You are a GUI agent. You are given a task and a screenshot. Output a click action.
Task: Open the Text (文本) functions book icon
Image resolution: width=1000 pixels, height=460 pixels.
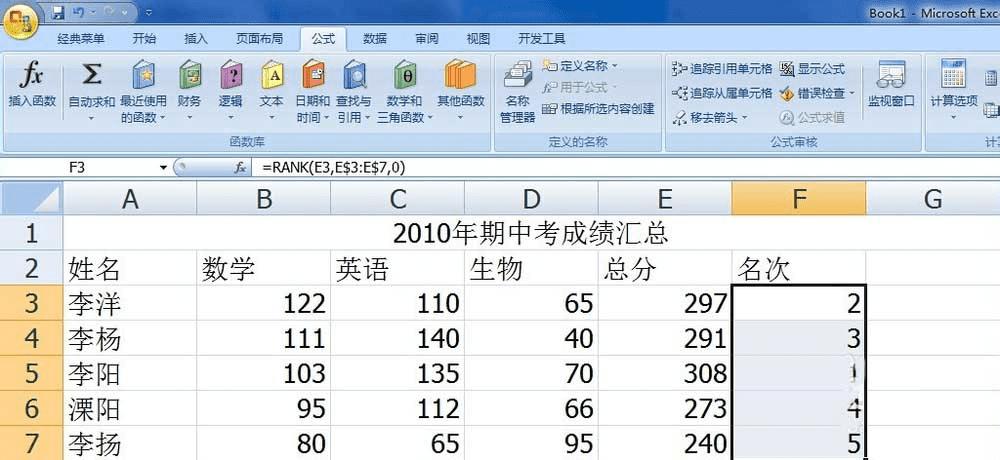[272, 75]
